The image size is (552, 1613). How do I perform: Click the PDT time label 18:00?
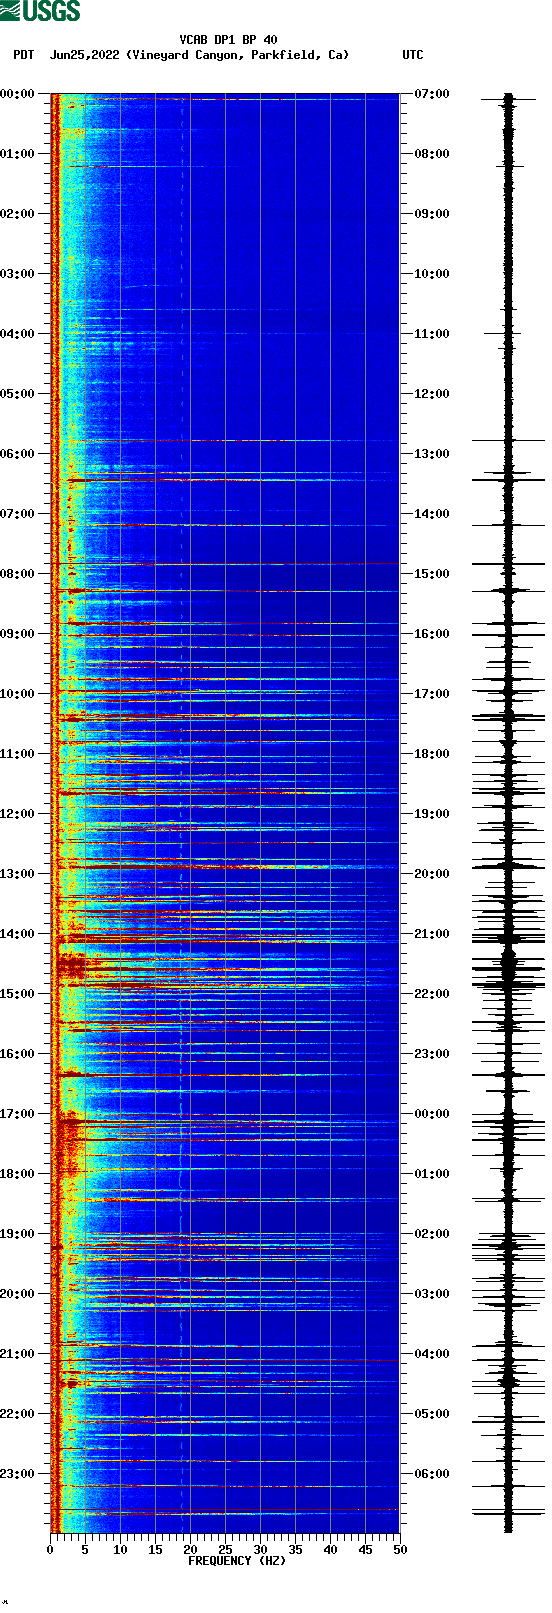tap(17, 1174)
